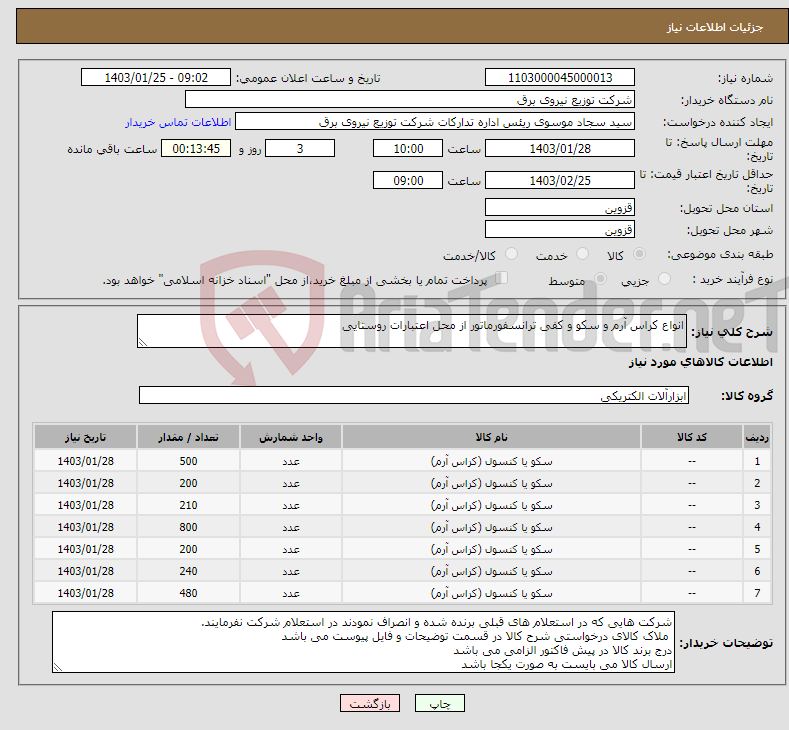Screen dimensions: 789x730
Task: Click the تاریخ نیاز column header
Action: (x=86, y=437)
